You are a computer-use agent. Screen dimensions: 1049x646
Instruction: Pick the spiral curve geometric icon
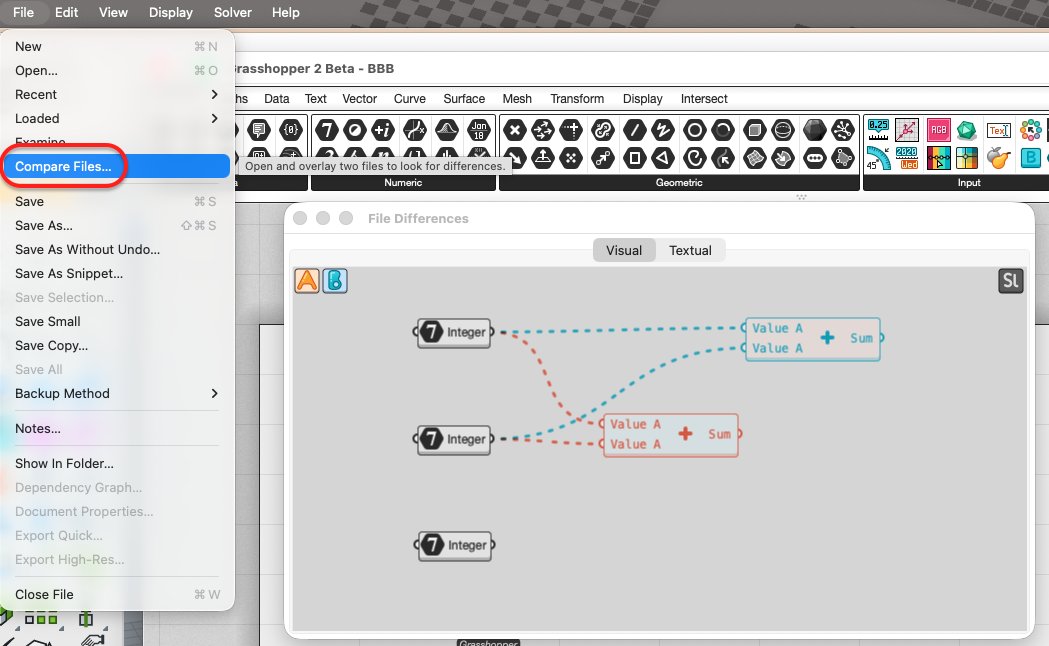(x=694, y=158)
